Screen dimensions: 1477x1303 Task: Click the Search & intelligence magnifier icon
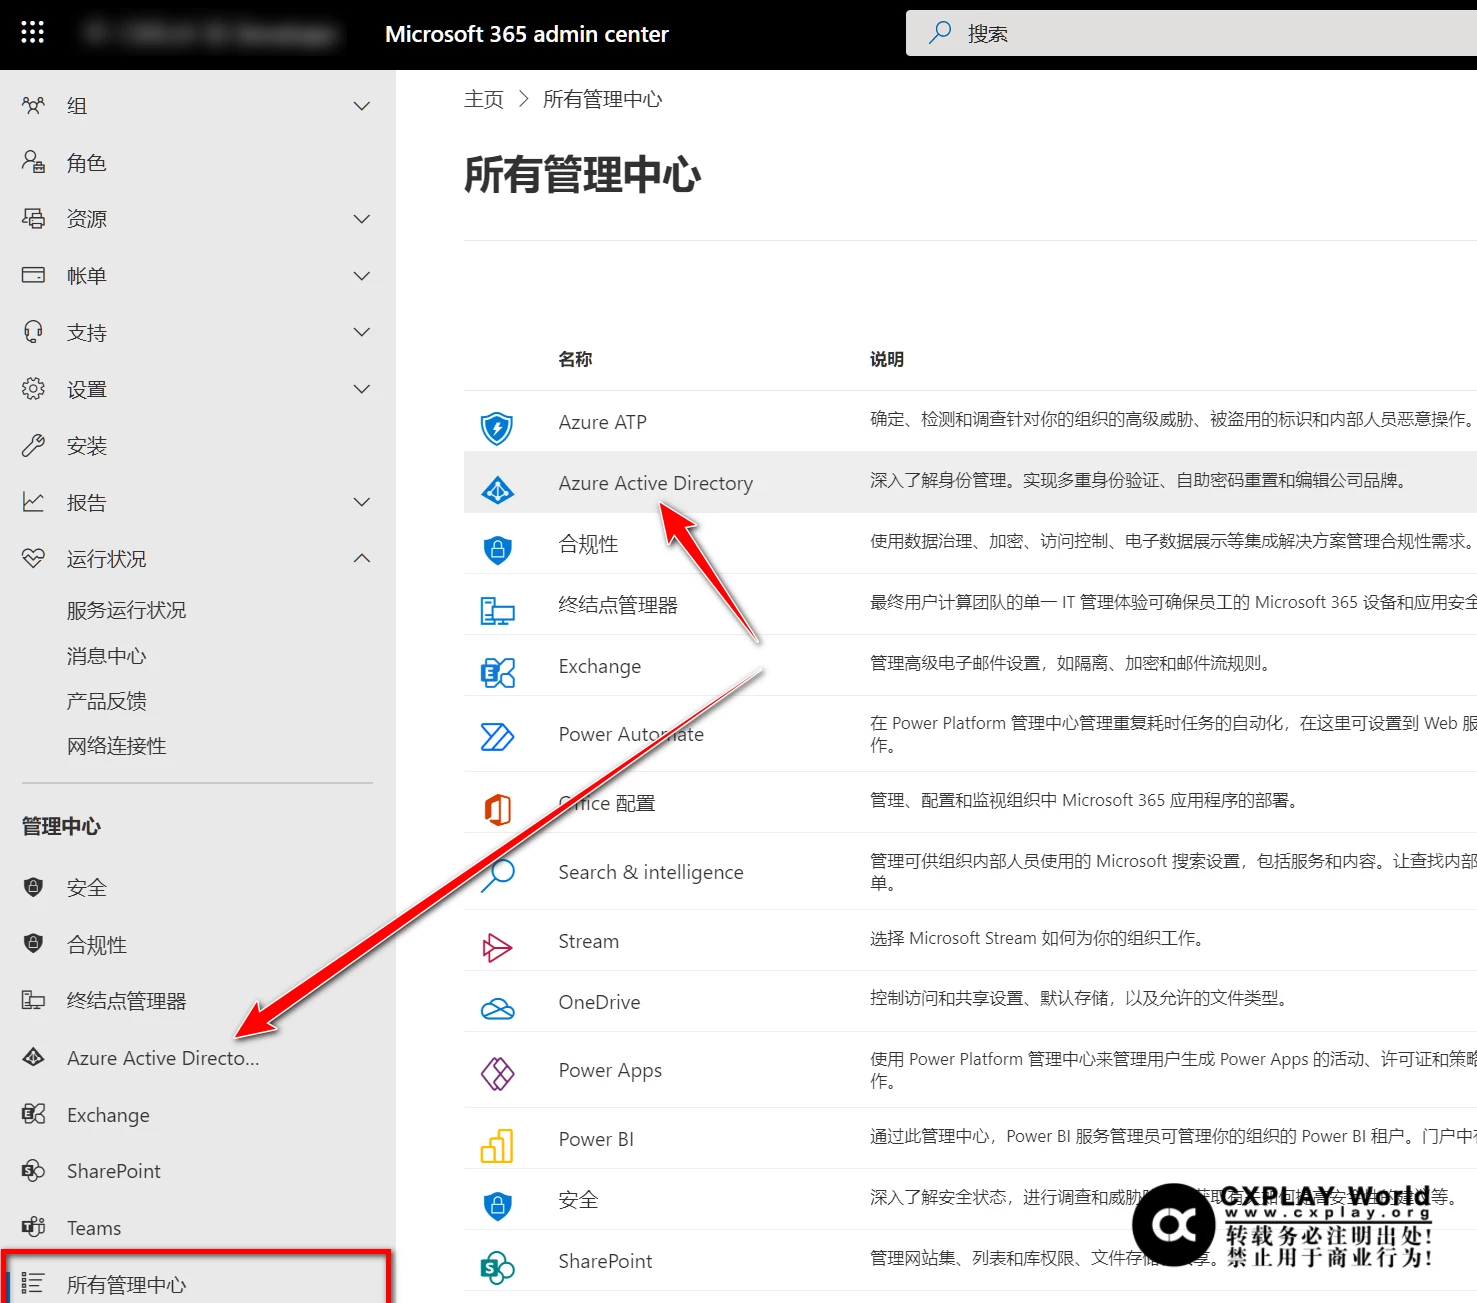pos(497,876)
